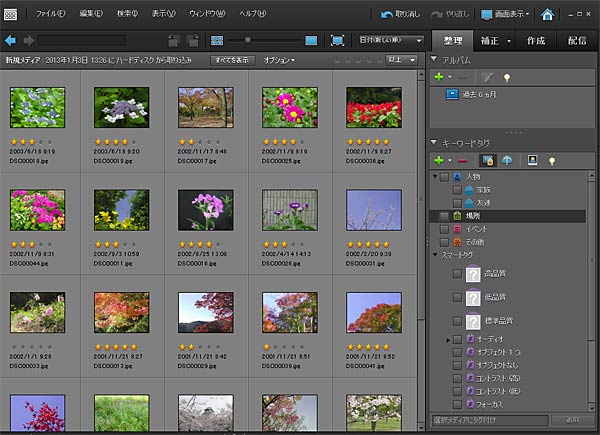The width and height of the screenshot is (600, 435).
Task: Switch to the 作成 tab
Action: (536, 41)
